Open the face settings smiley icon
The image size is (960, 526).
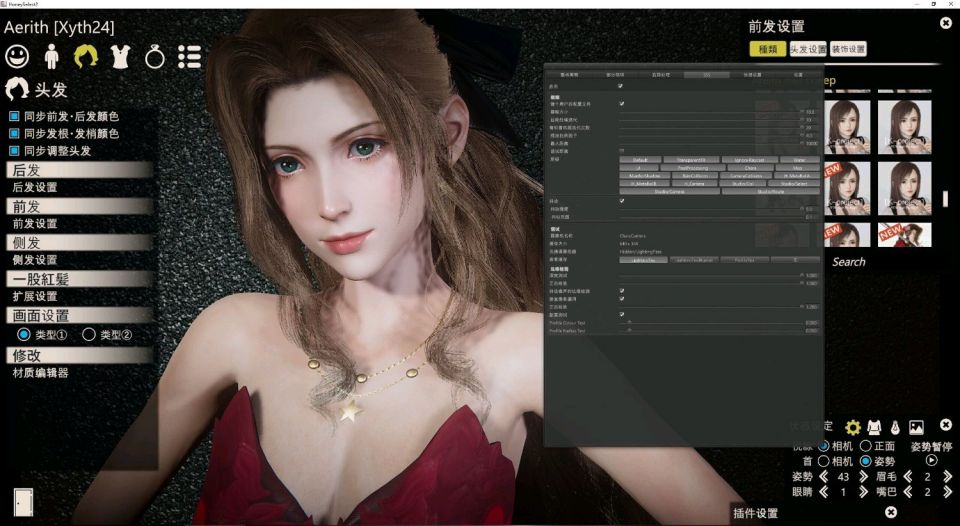pos(17,56)
